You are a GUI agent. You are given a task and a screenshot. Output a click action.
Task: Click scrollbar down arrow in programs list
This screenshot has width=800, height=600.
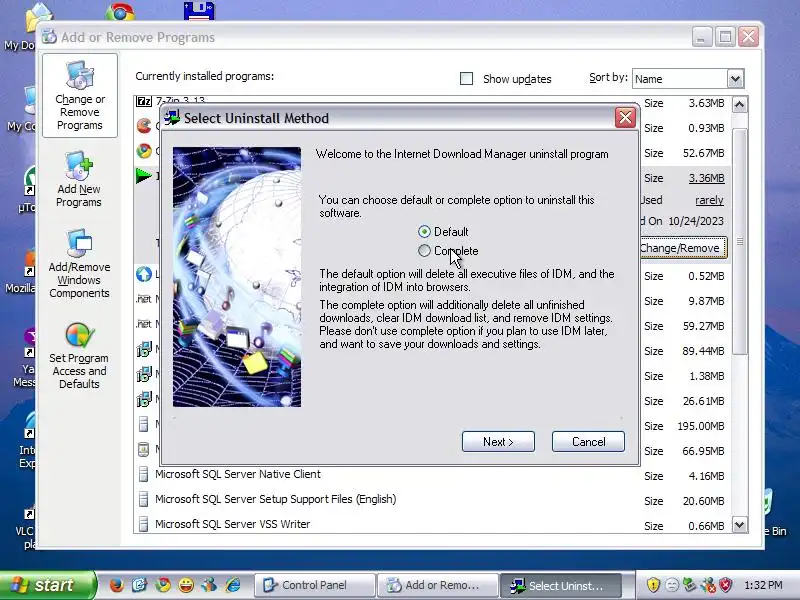coord(739,524)
